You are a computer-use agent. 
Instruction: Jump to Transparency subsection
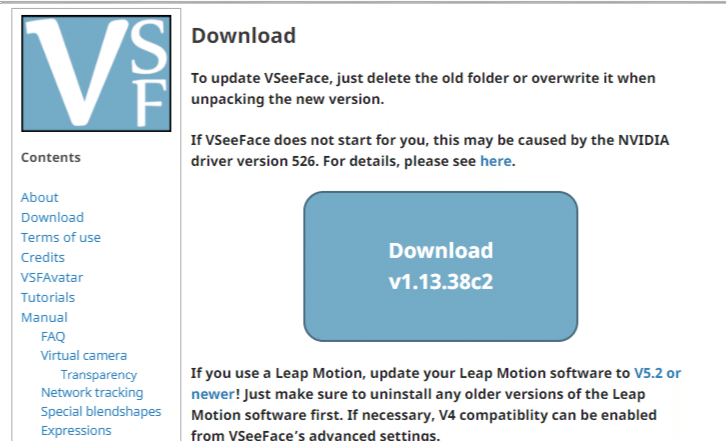(x=99, y=374)
